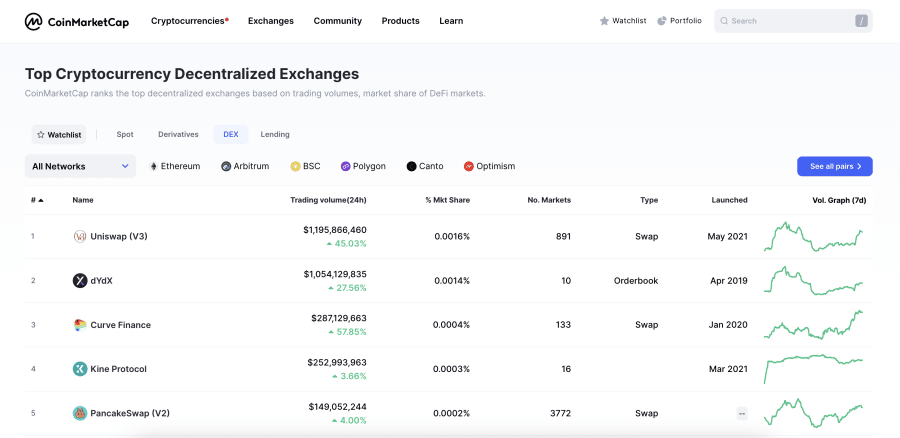Click the Curve Finance logo icon
The image size is (900, 438).
[80, 325]
